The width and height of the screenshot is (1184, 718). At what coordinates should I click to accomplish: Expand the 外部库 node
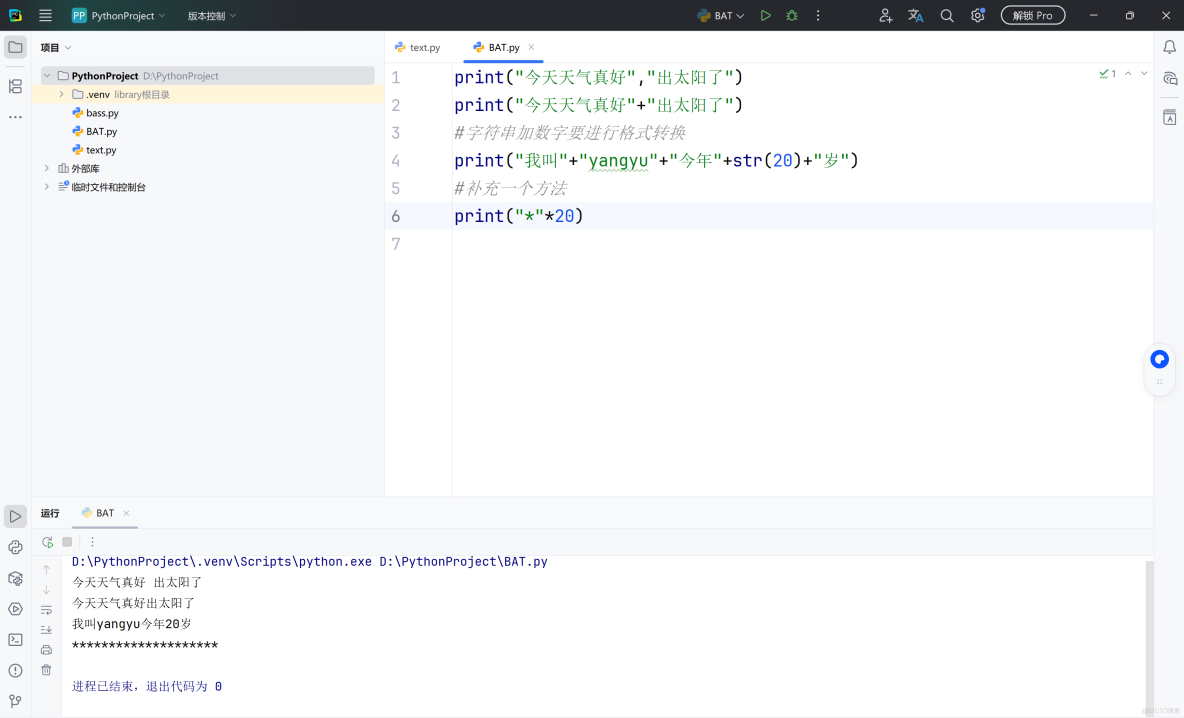pyautogui.click(x=44, y=167)
